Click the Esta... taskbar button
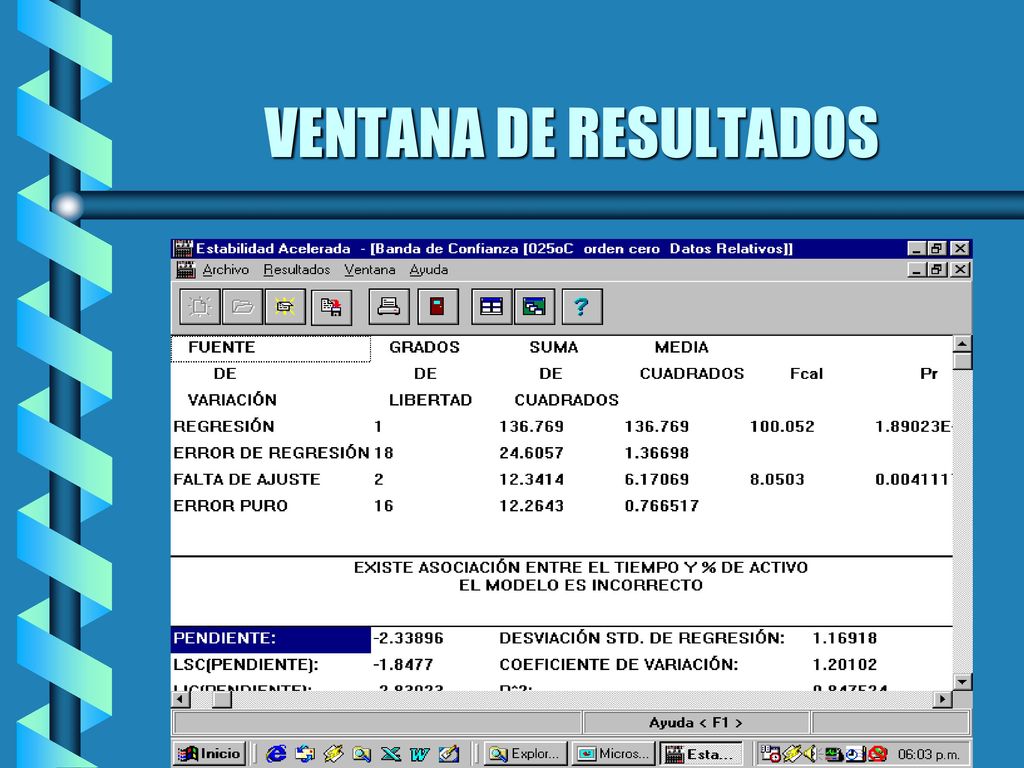Viewport: 1024px width, 768px height. [701, 754]
